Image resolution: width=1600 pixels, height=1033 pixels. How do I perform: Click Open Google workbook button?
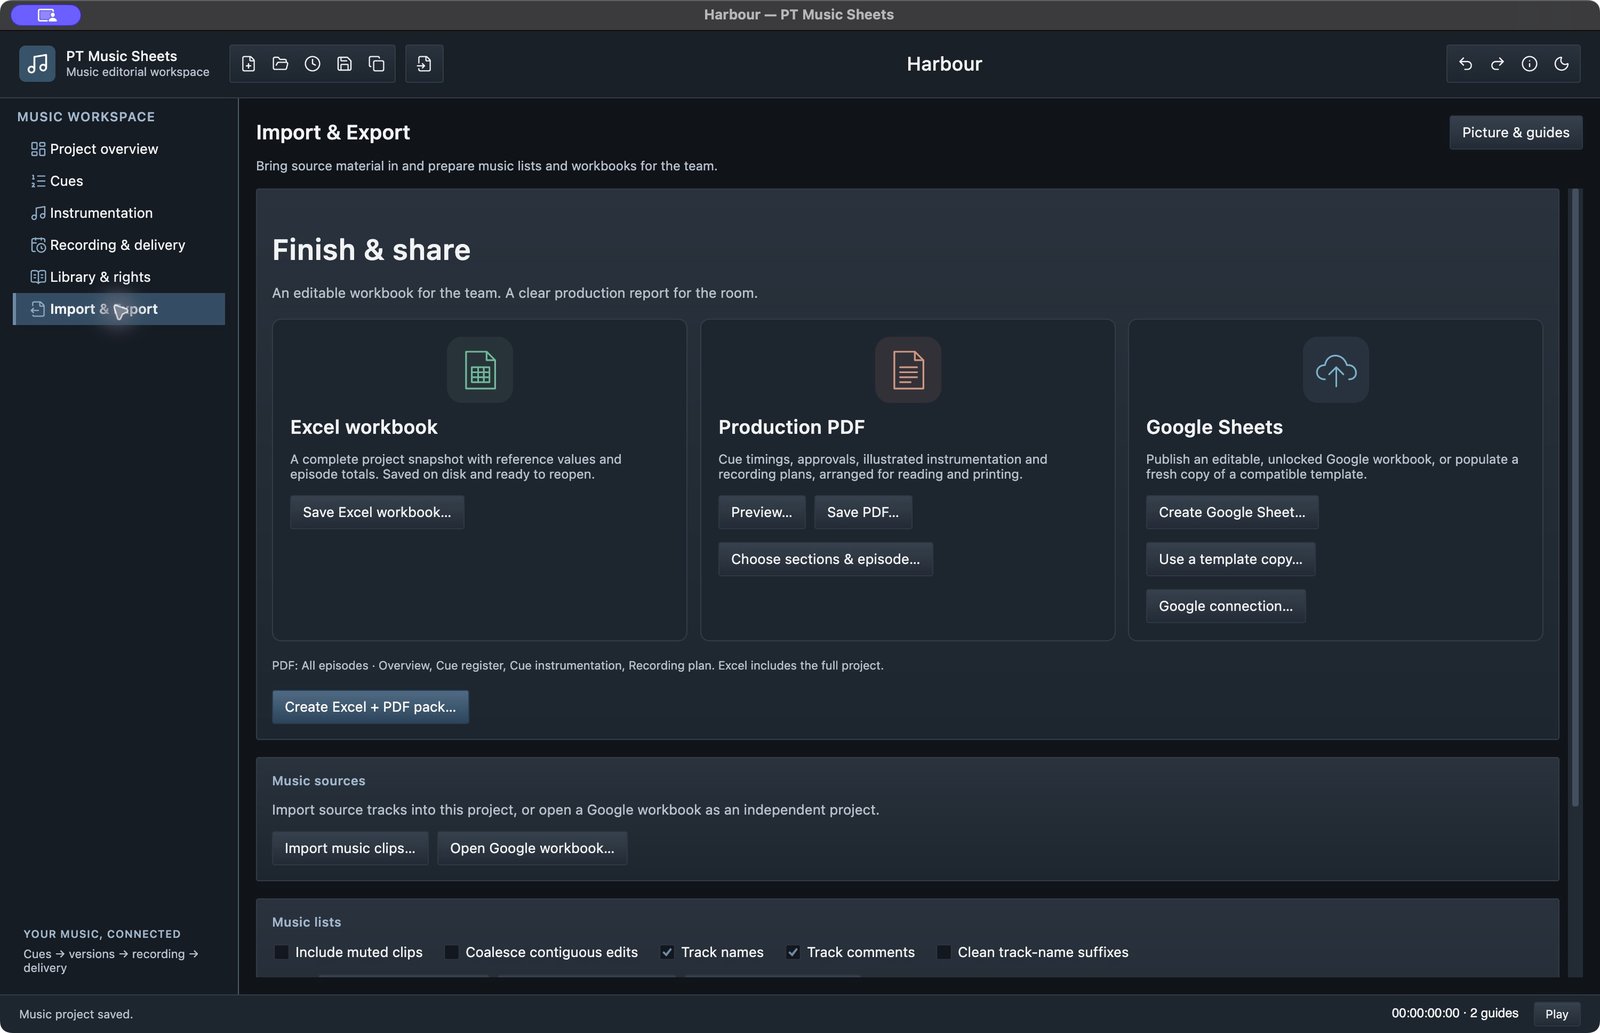pyautogui.click(x=532, y=848)
